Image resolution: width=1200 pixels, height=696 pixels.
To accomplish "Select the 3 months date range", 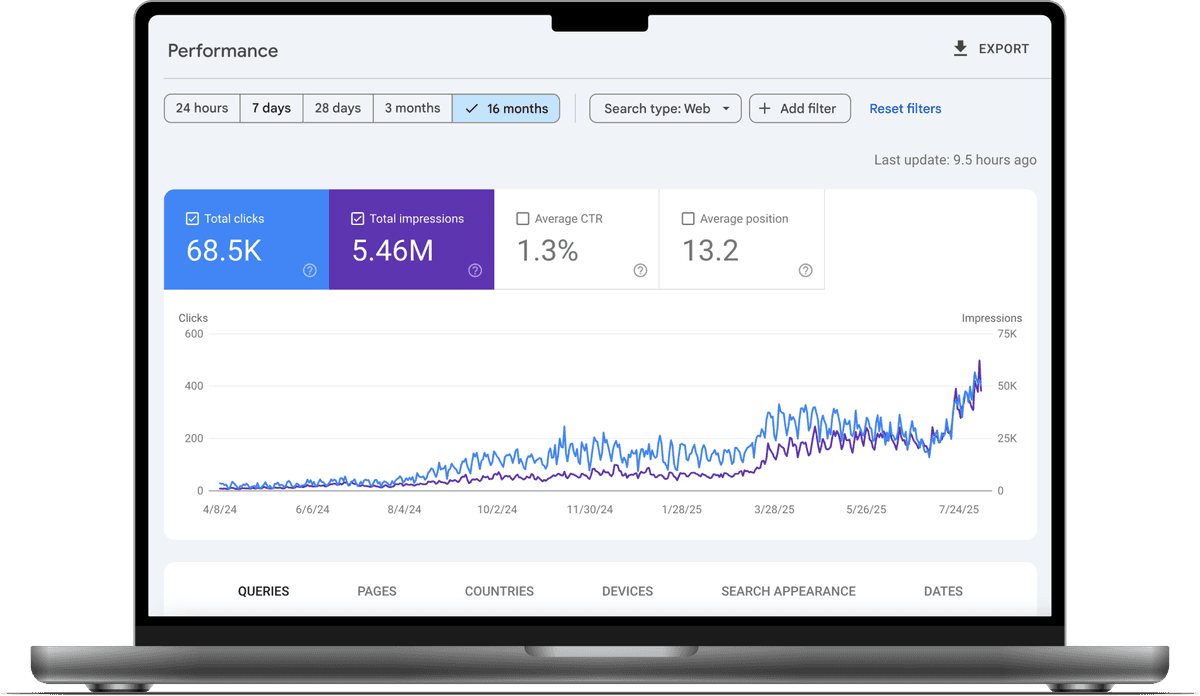I will pos(412,108).
